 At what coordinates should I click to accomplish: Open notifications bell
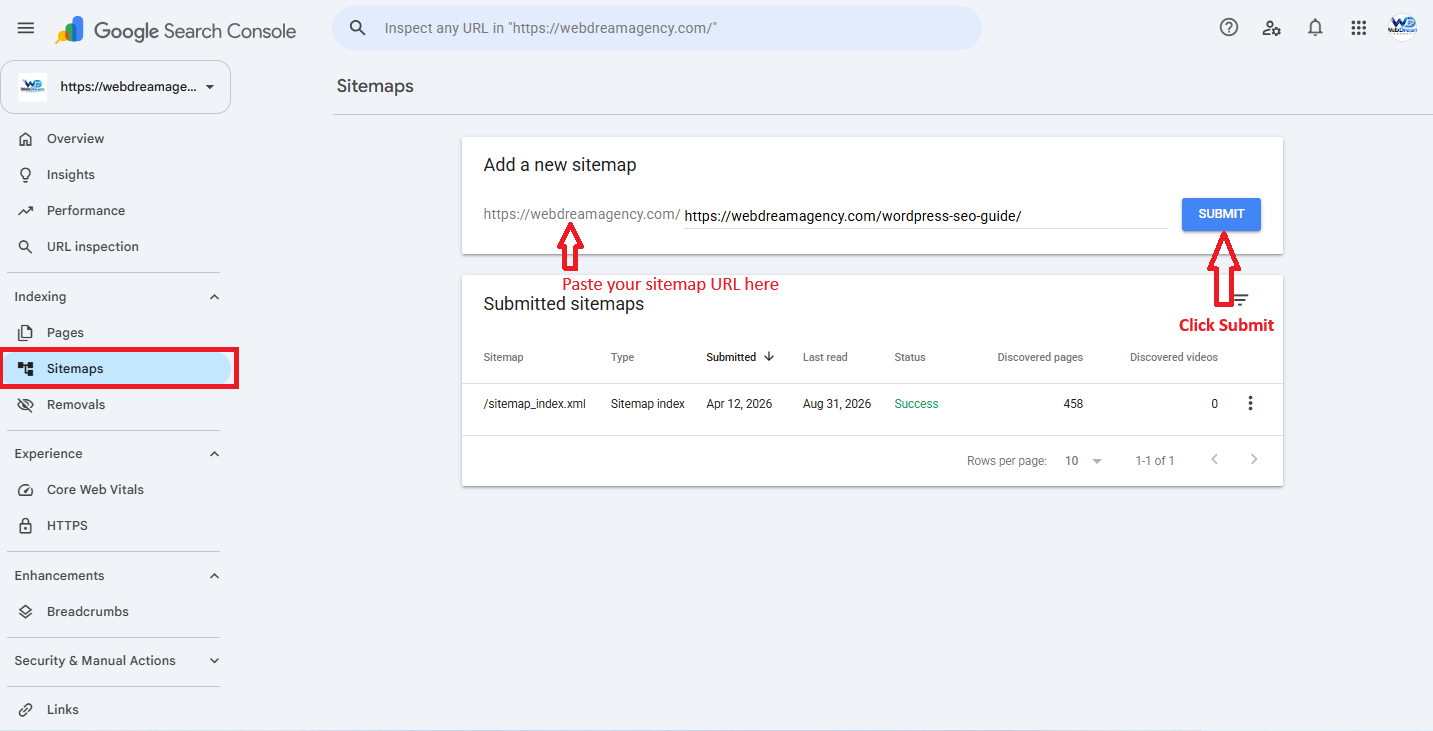[x=1315, y=28]
